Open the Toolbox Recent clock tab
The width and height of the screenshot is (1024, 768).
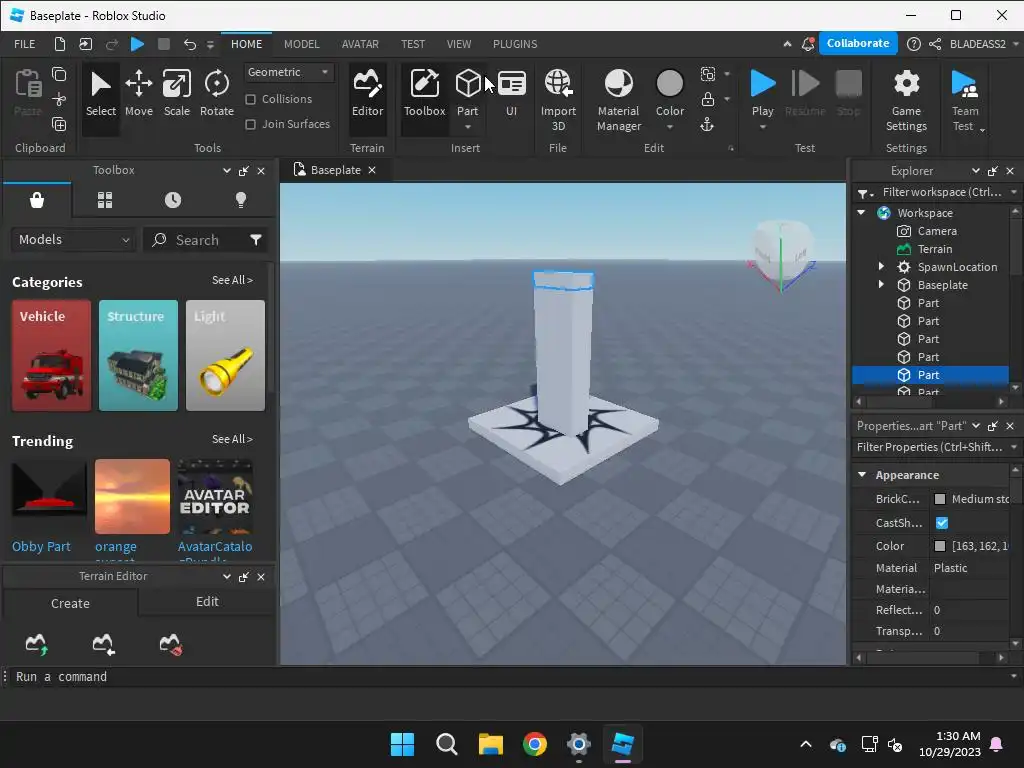click(x=173, y=200)
